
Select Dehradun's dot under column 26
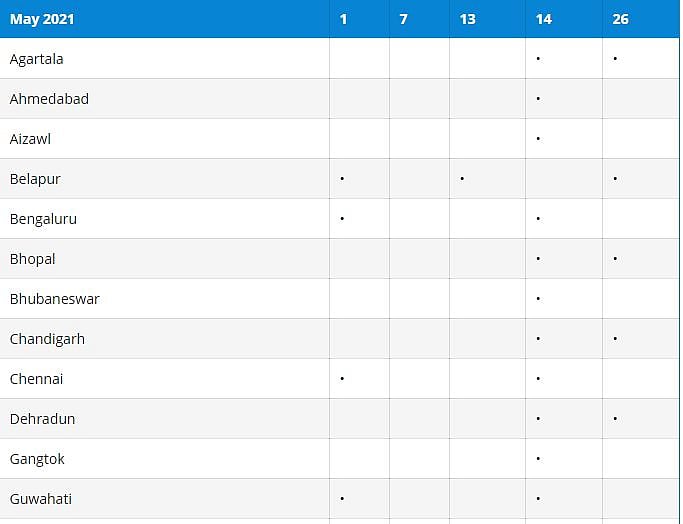click(615, 419)
